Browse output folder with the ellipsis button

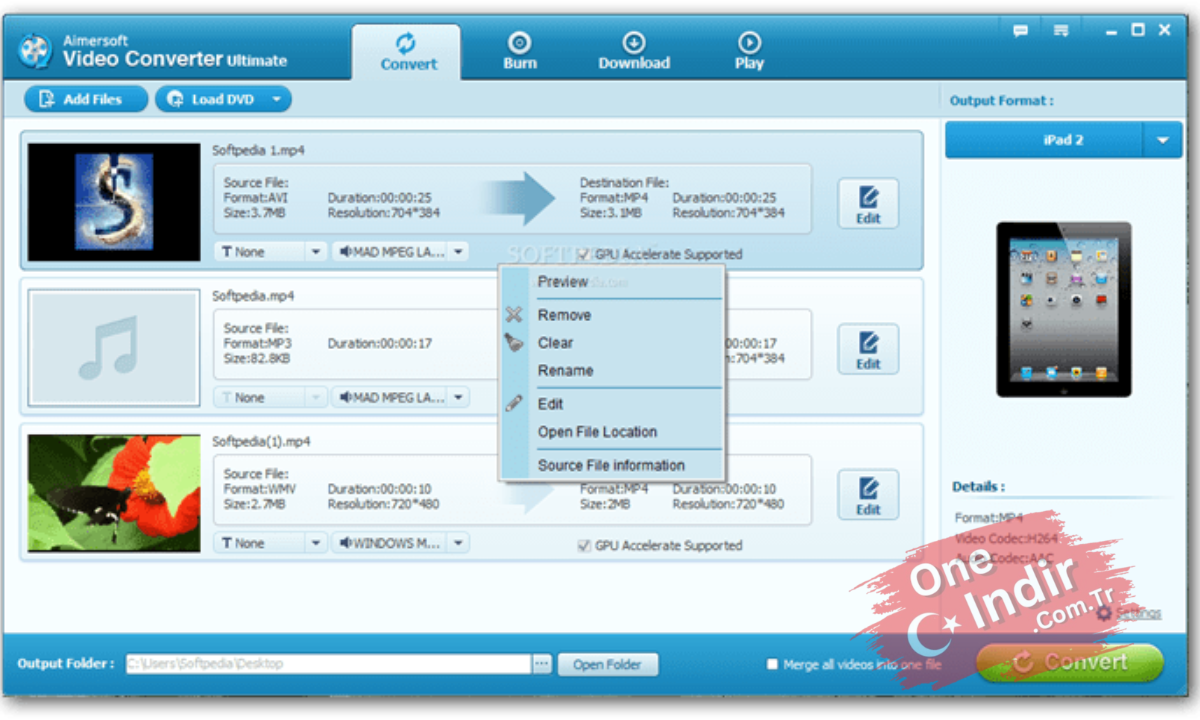[x=542, y=664]
